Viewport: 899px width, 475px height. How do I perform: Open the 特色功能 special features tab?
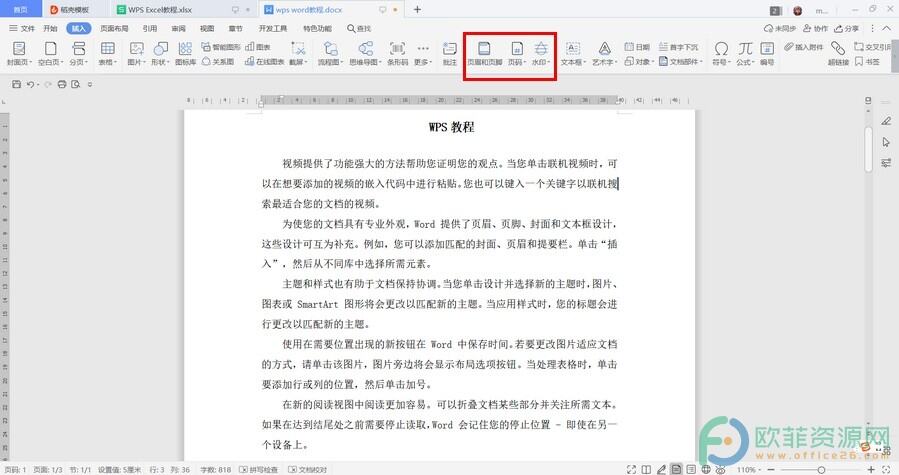(x=317, y=28)
